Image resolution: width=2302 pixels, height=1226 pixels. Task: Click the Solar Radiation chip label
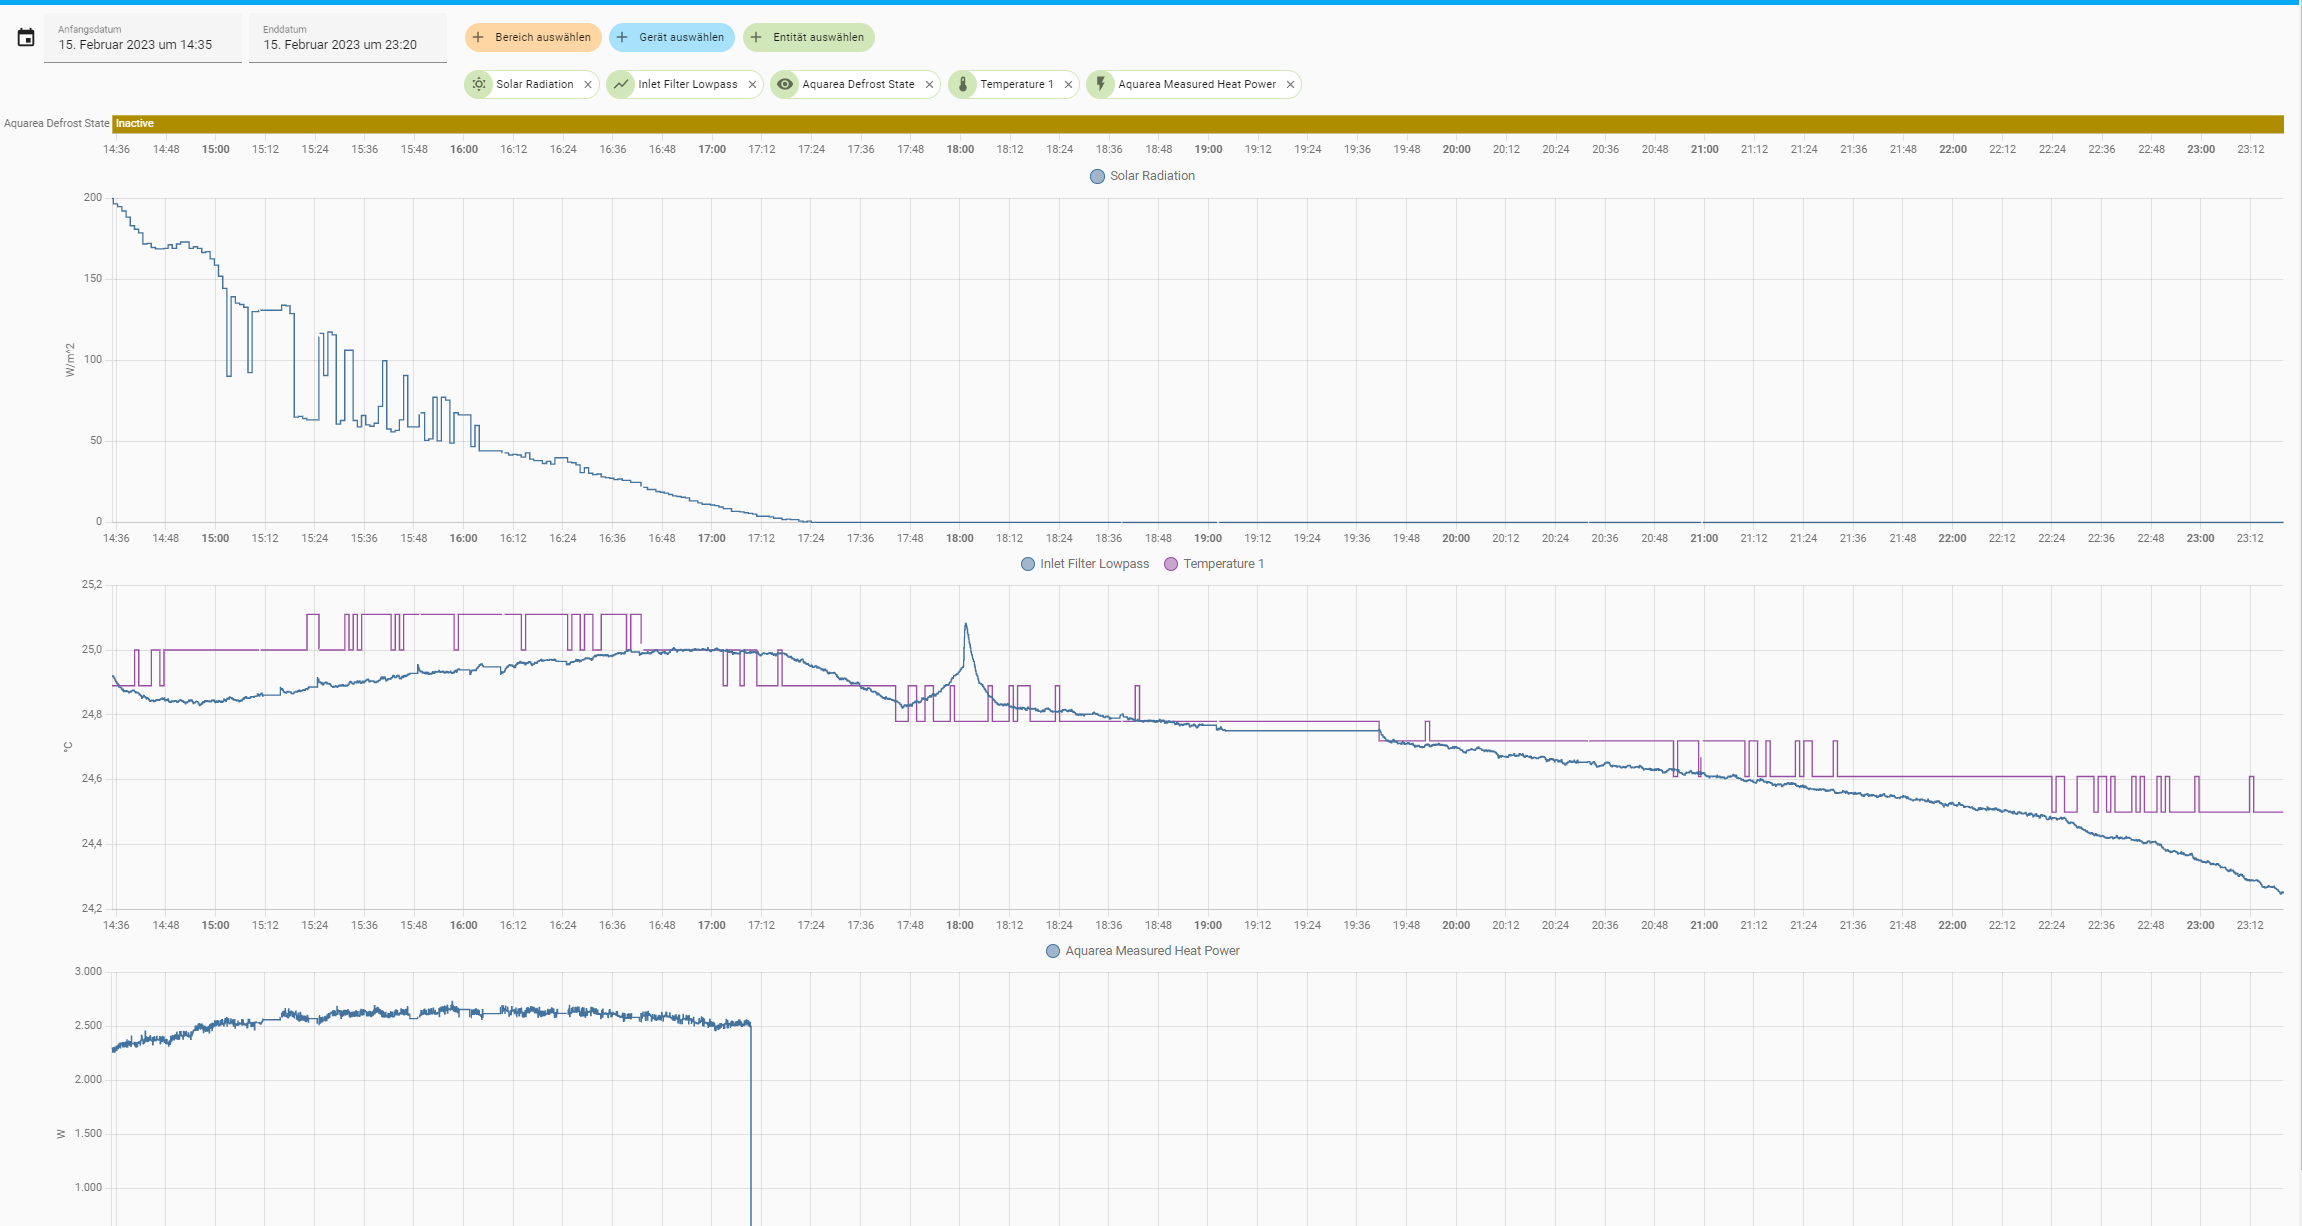click(535, 84)
